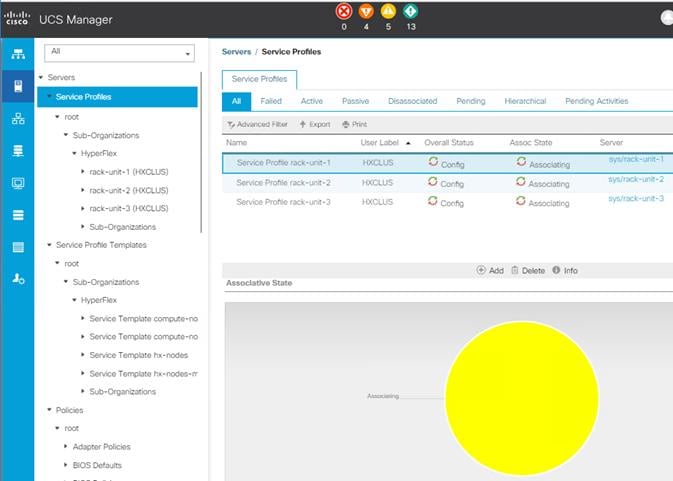Click the minor faults yellow icon
673x481 pixels.
click(388, 12)
